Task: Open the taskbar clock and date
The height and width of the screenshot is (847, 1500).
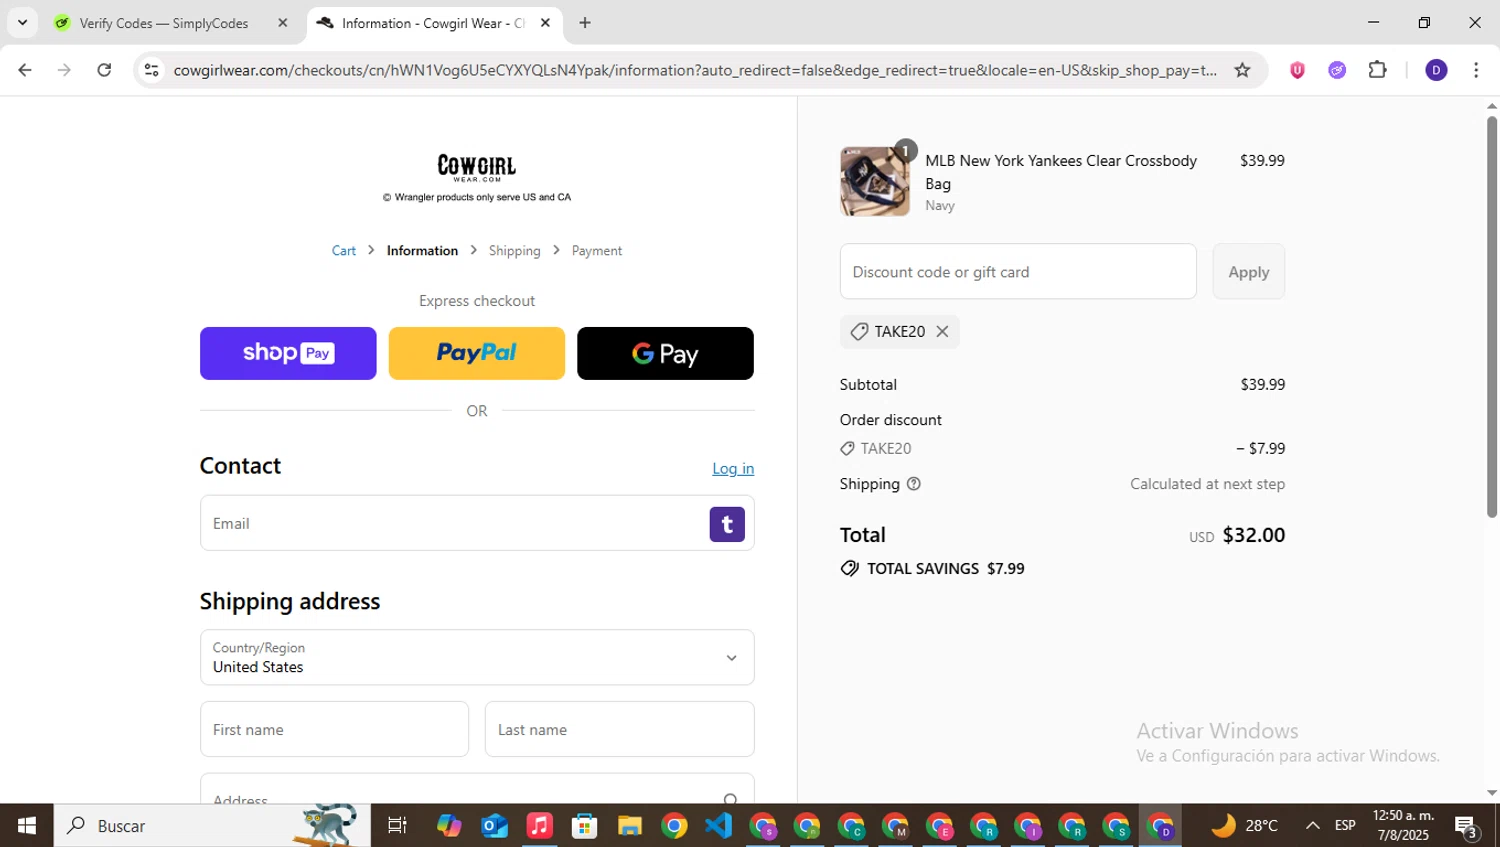Action: (1403, 826)
